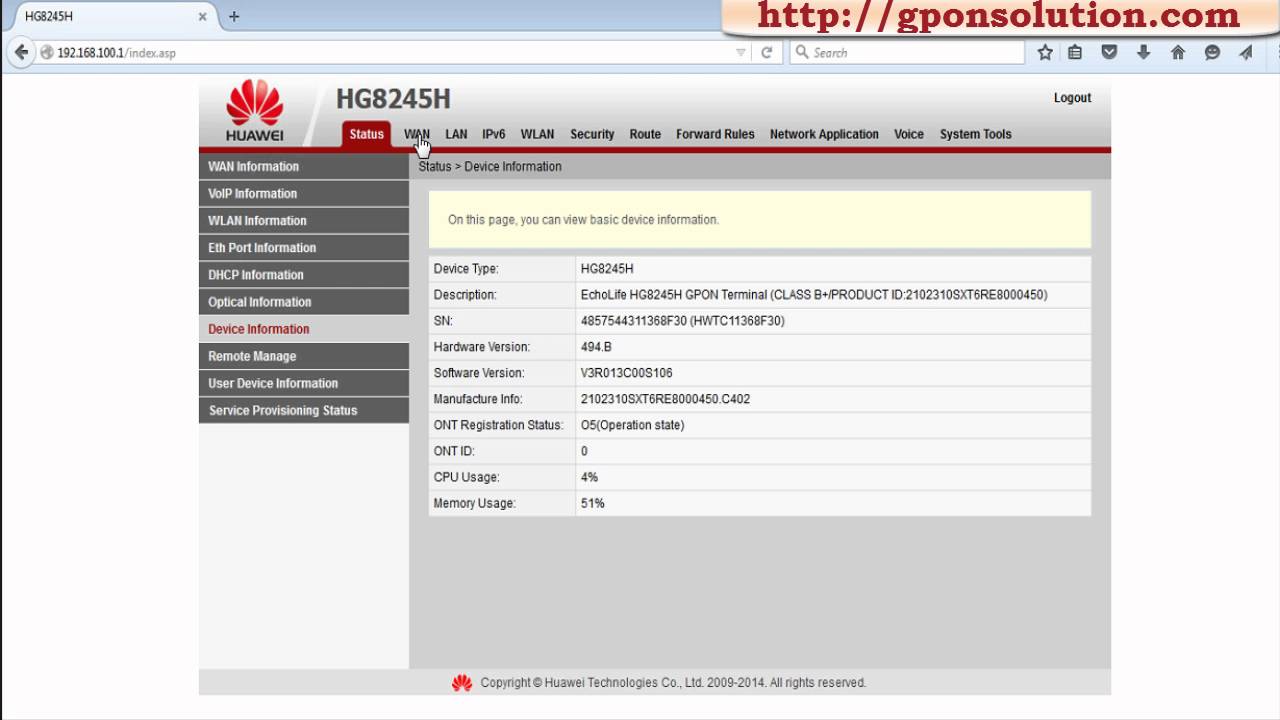Click the Status > Device Information breadcrumb

490,167
